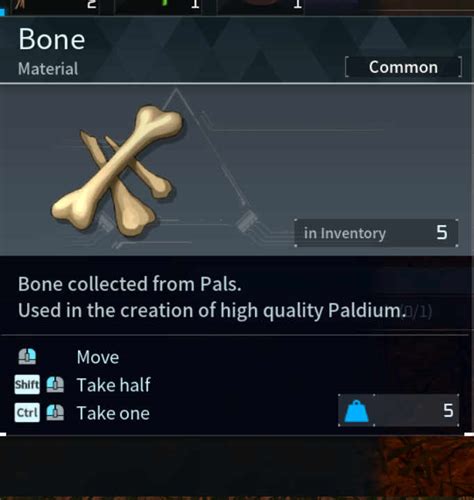Click the Bone collected from Pals description
The image size is (474, 500).
(130, 284)
